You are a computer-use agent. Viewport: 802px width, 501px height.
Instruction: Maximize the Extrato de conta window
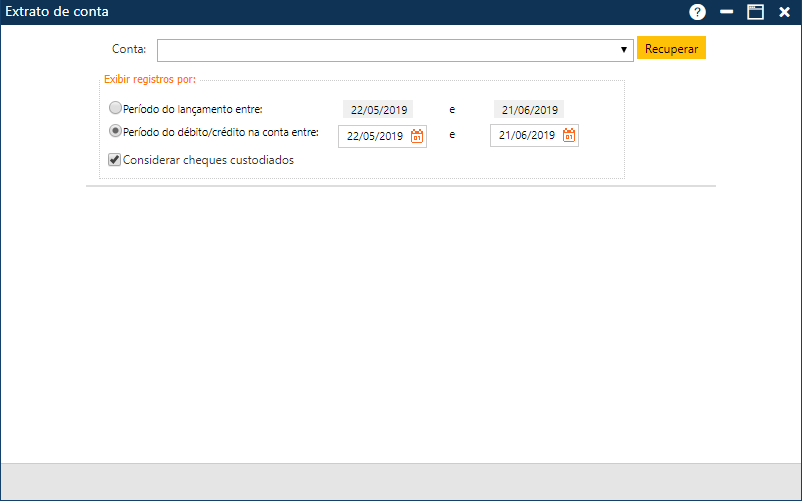[755, 12]
